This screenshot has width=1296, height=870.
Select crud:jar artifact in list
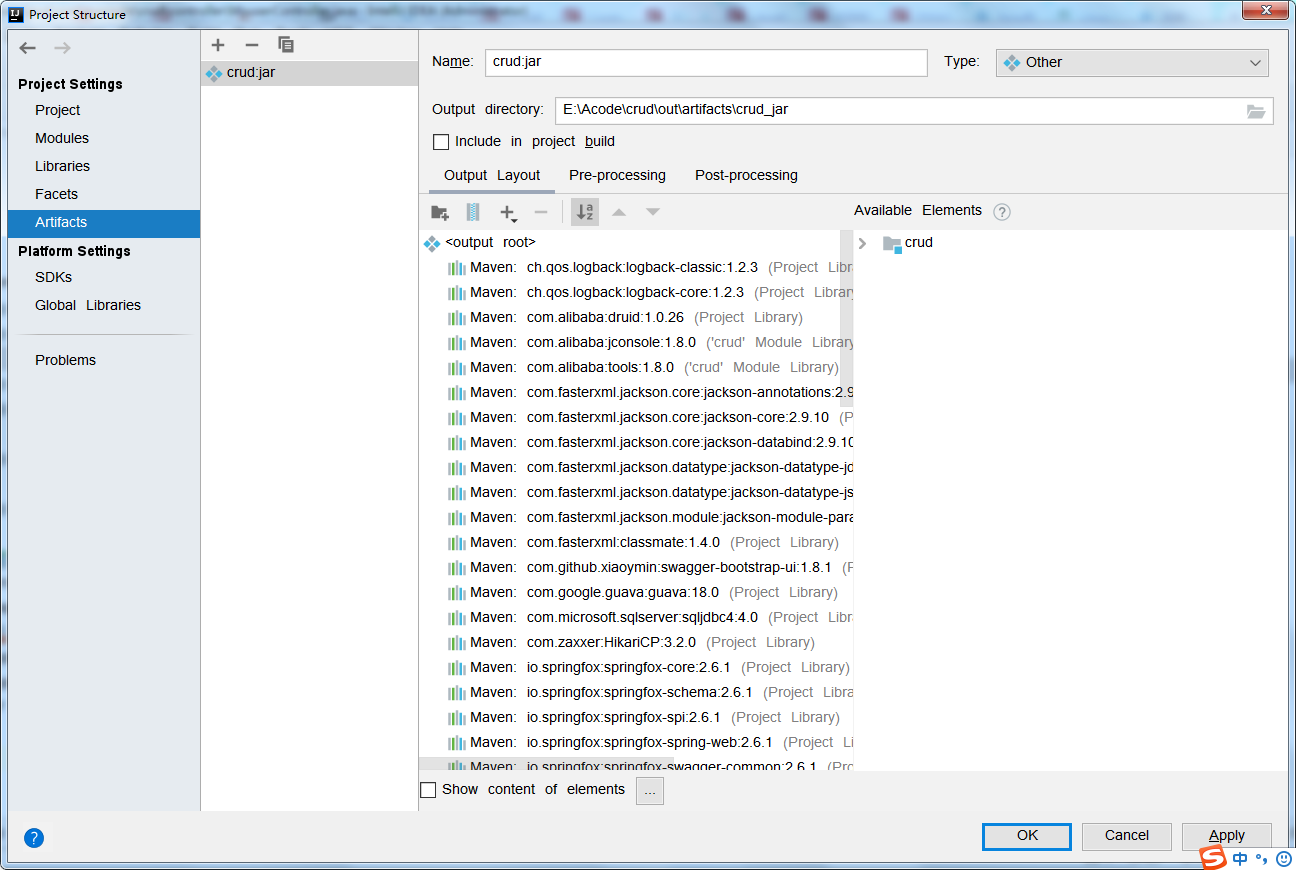pyautogui.click(x=309, y=73)
